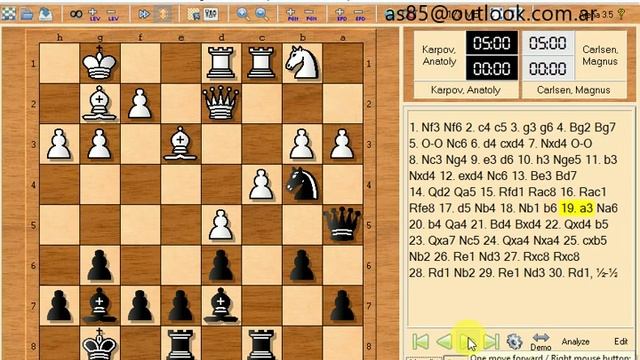Click Carlsen's light 05:00 clock
Screen dimensions: 640x360
pyautogui.click(x=548, y=43)
